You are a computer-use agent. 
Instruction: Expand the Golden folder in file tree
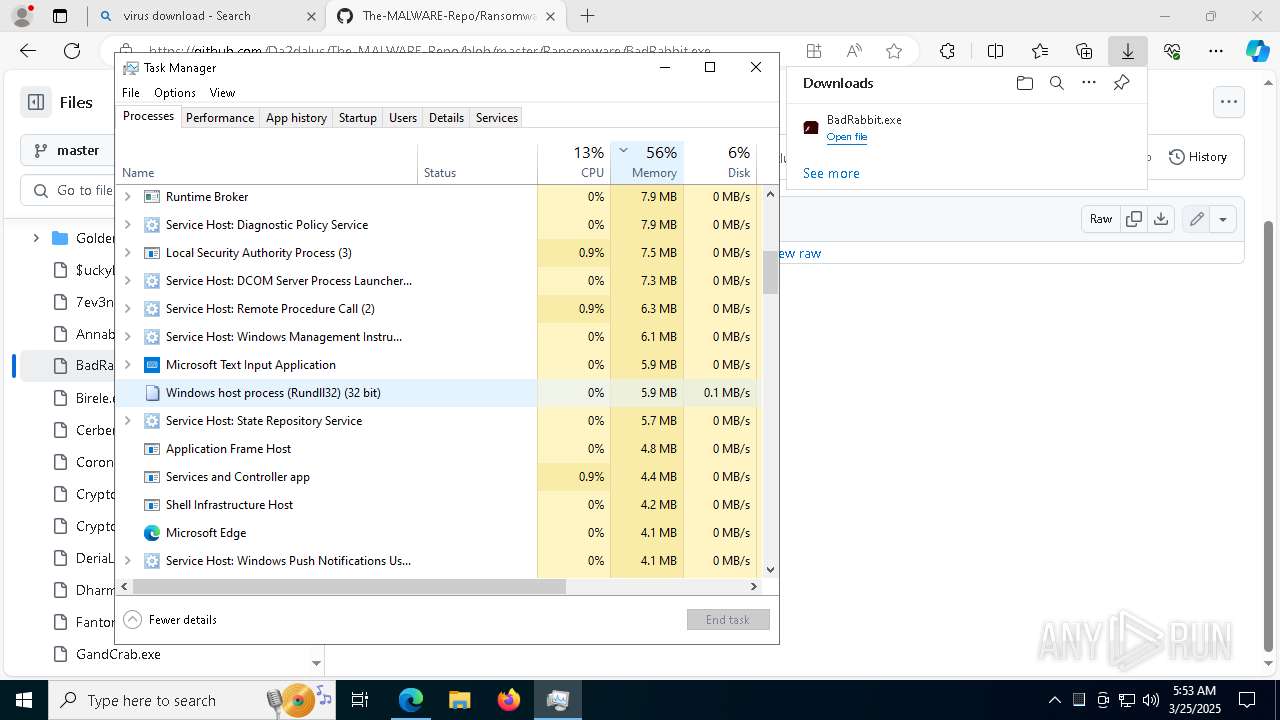(x=36, y=238)
